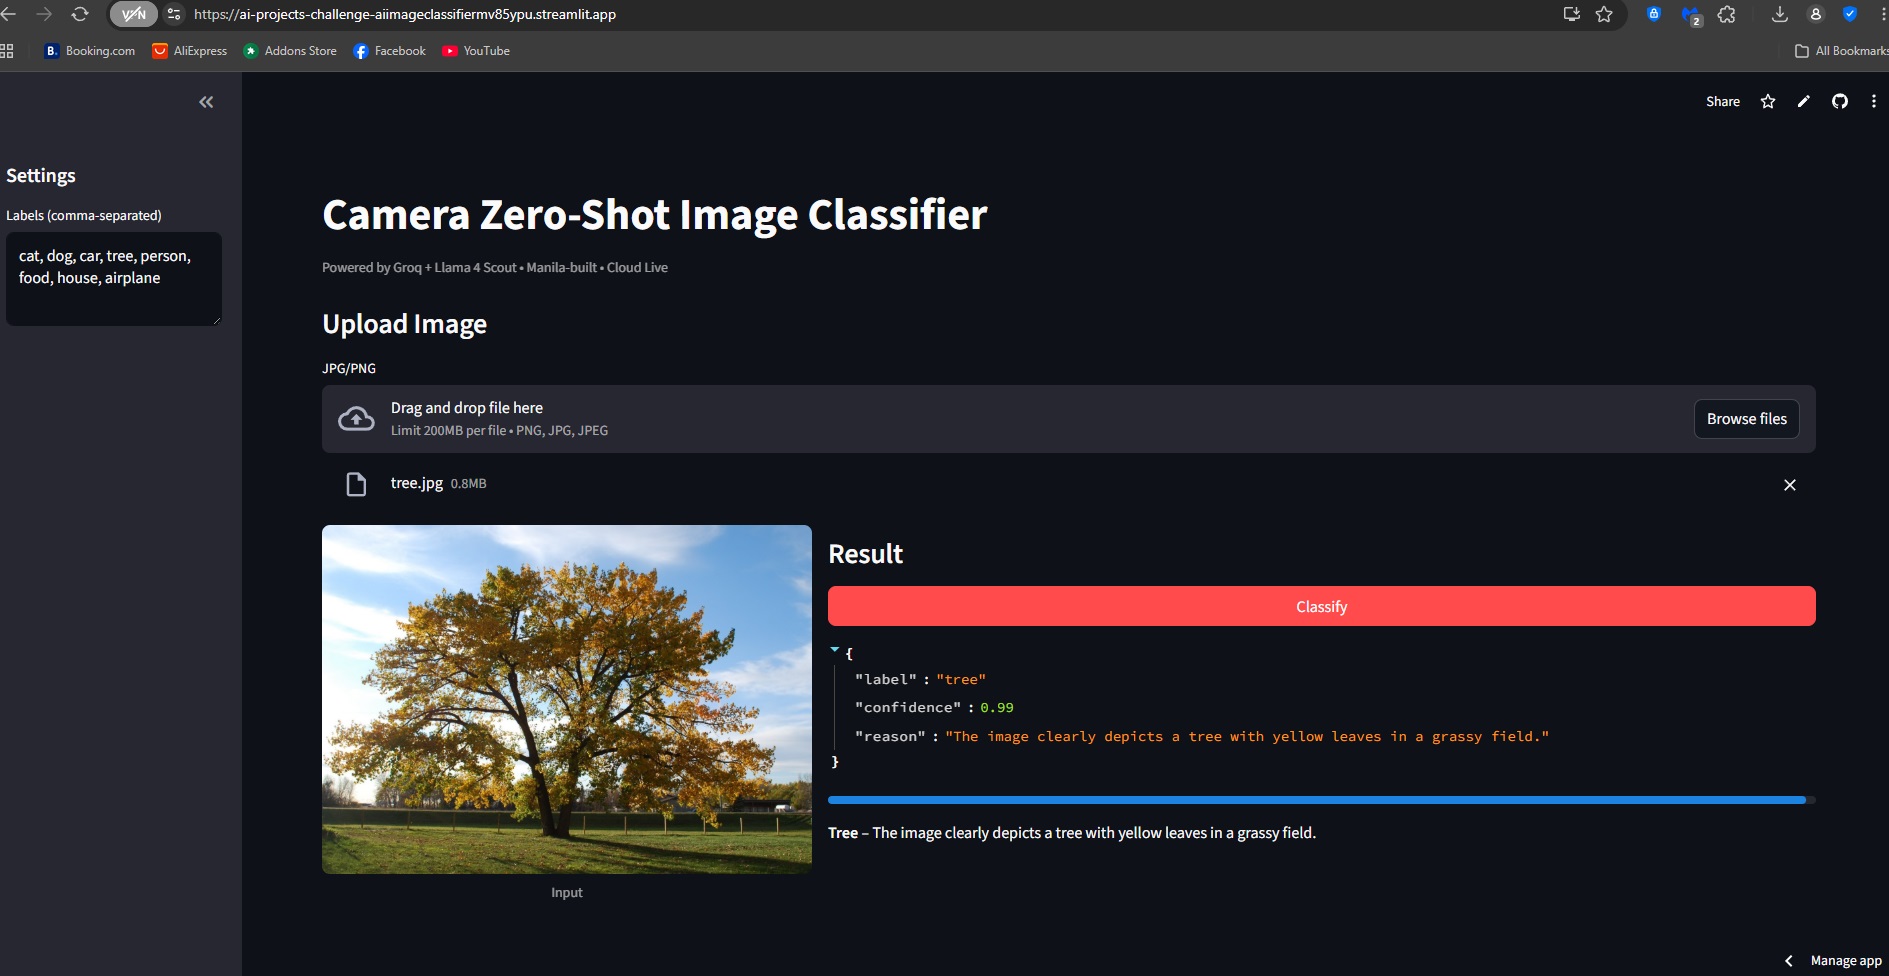Screen dimensions: 1889x976
Task: Click the VPN badge in the address bar
Action: 133,14
